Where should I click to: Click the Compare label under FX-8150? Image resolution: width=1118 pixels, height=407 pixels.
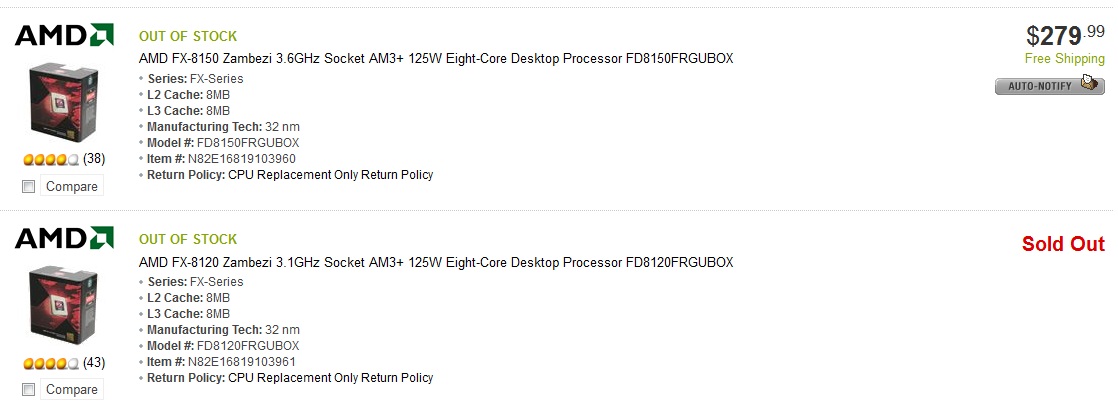click(71, 186)
